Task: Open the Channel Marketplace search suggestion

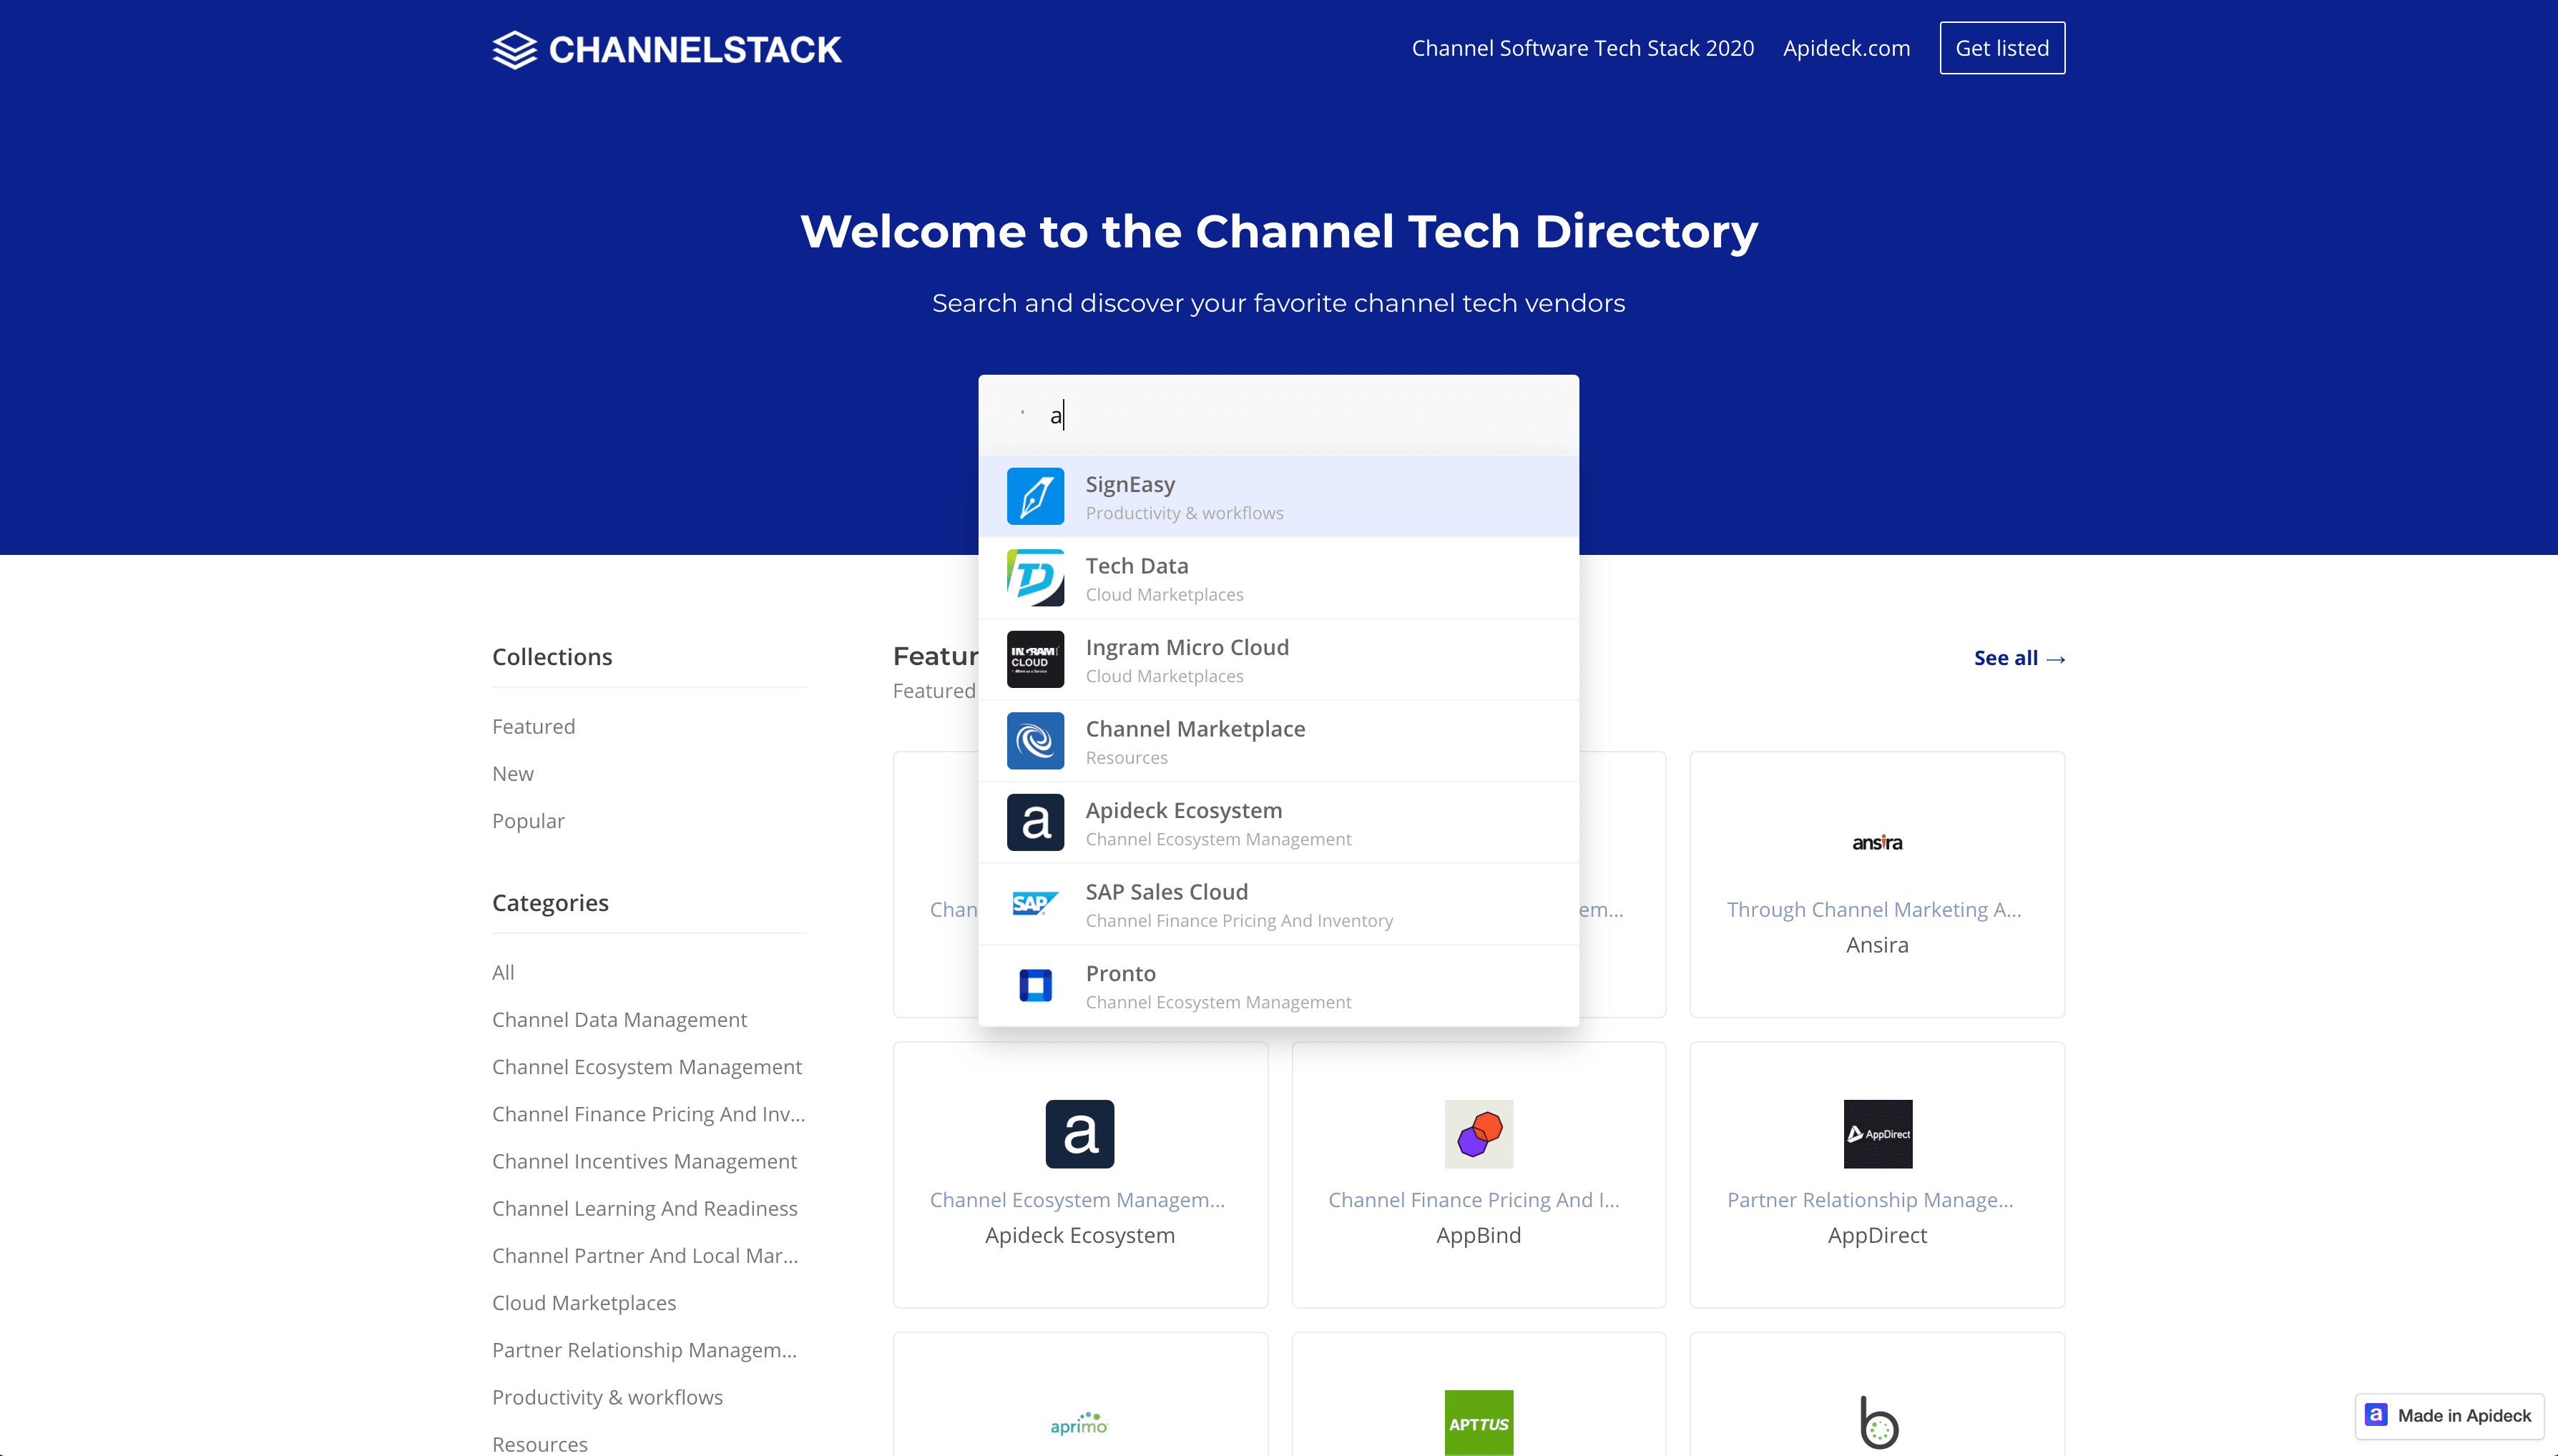Action: 1196,740
